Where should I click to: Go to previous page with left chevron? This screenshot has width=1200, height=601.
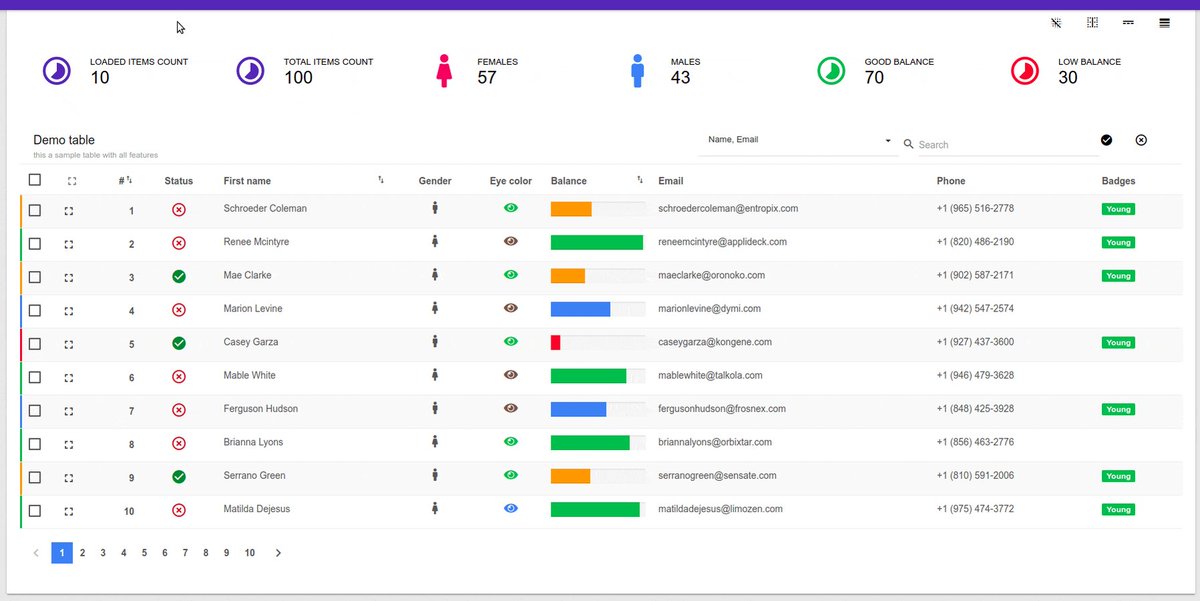tap(36, 553)
